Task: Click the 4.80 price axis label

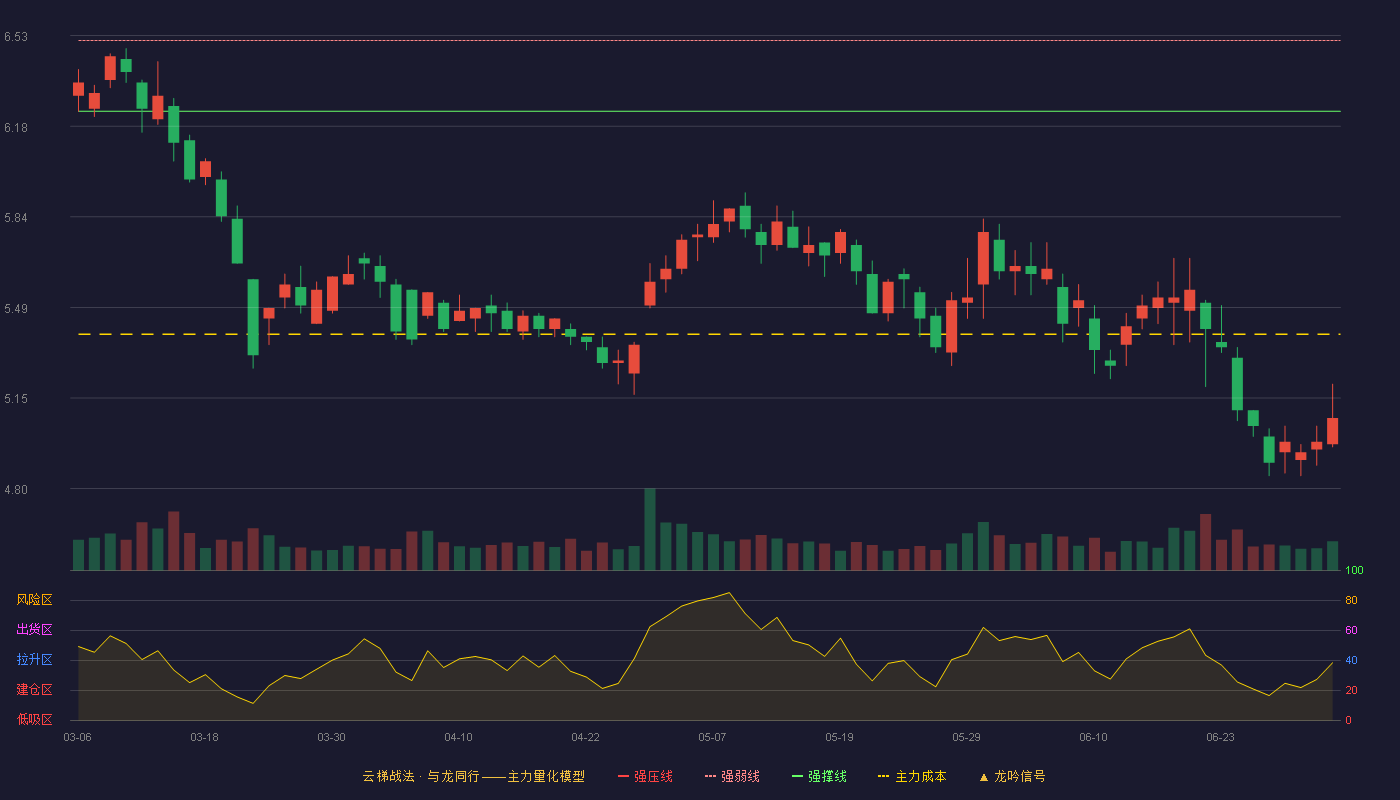Action: (15, 490)
